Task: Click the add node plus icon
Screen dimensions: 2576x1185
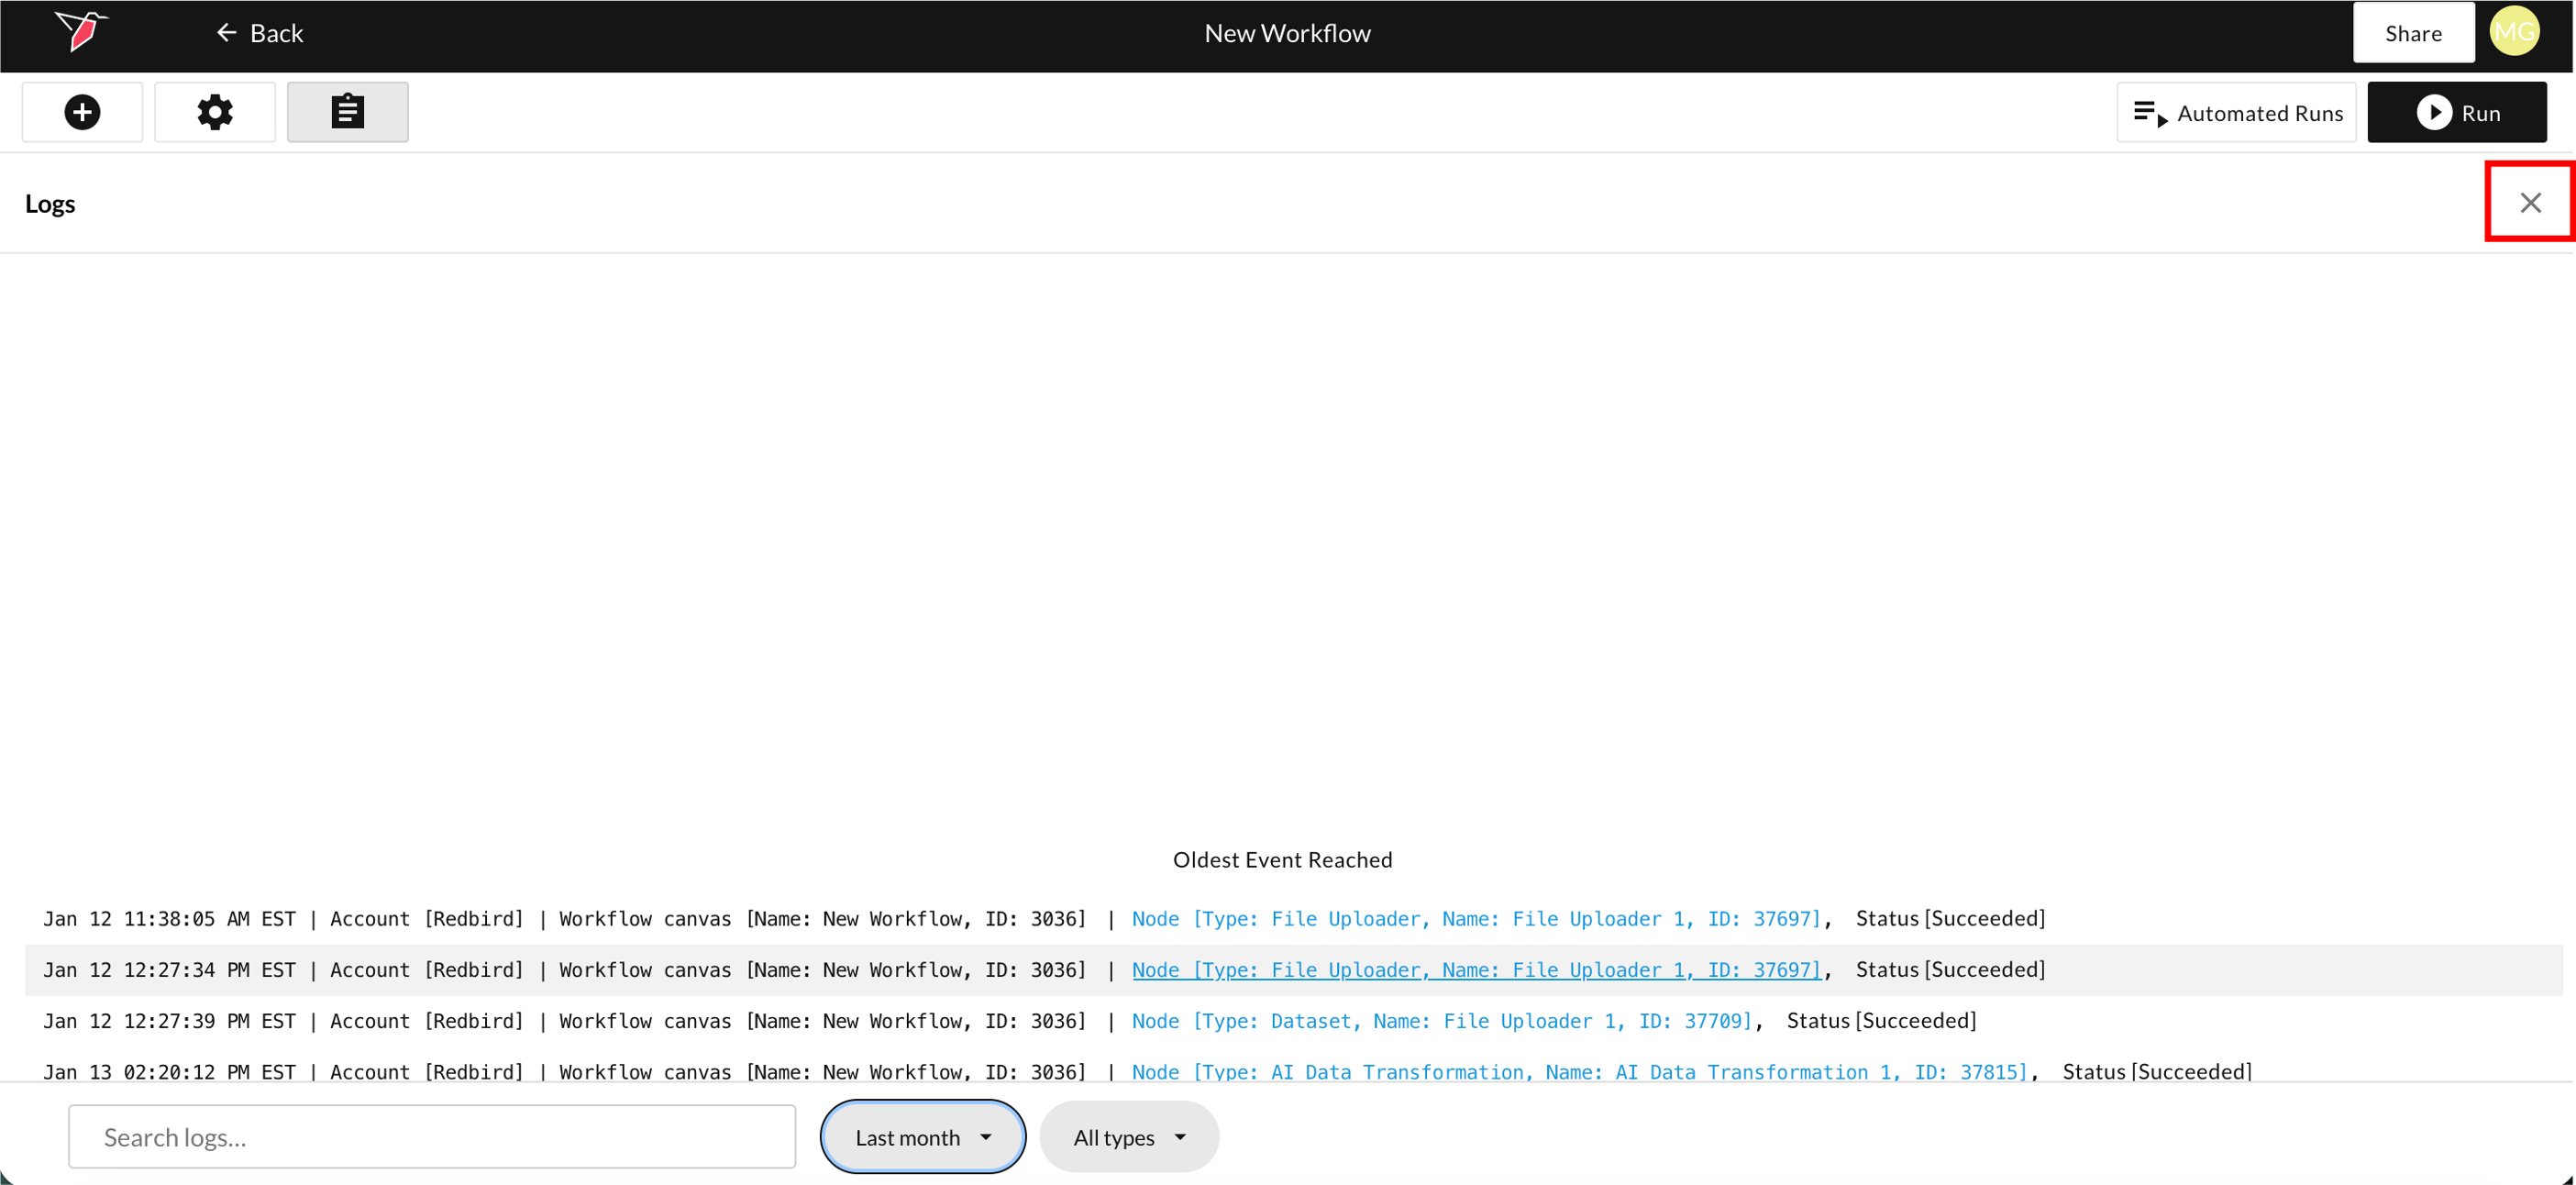Action: (x=82, y=112)
